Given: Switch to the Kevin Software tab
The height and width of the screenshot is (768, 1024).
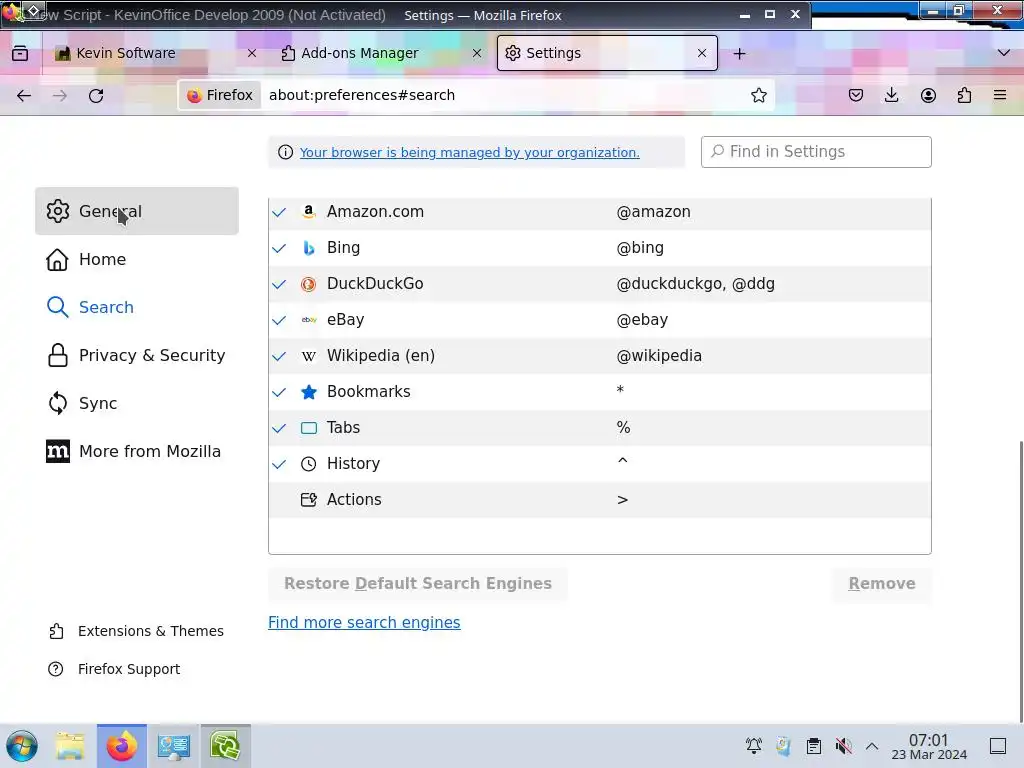Looking at the screenshot, I should coord(156,54).
